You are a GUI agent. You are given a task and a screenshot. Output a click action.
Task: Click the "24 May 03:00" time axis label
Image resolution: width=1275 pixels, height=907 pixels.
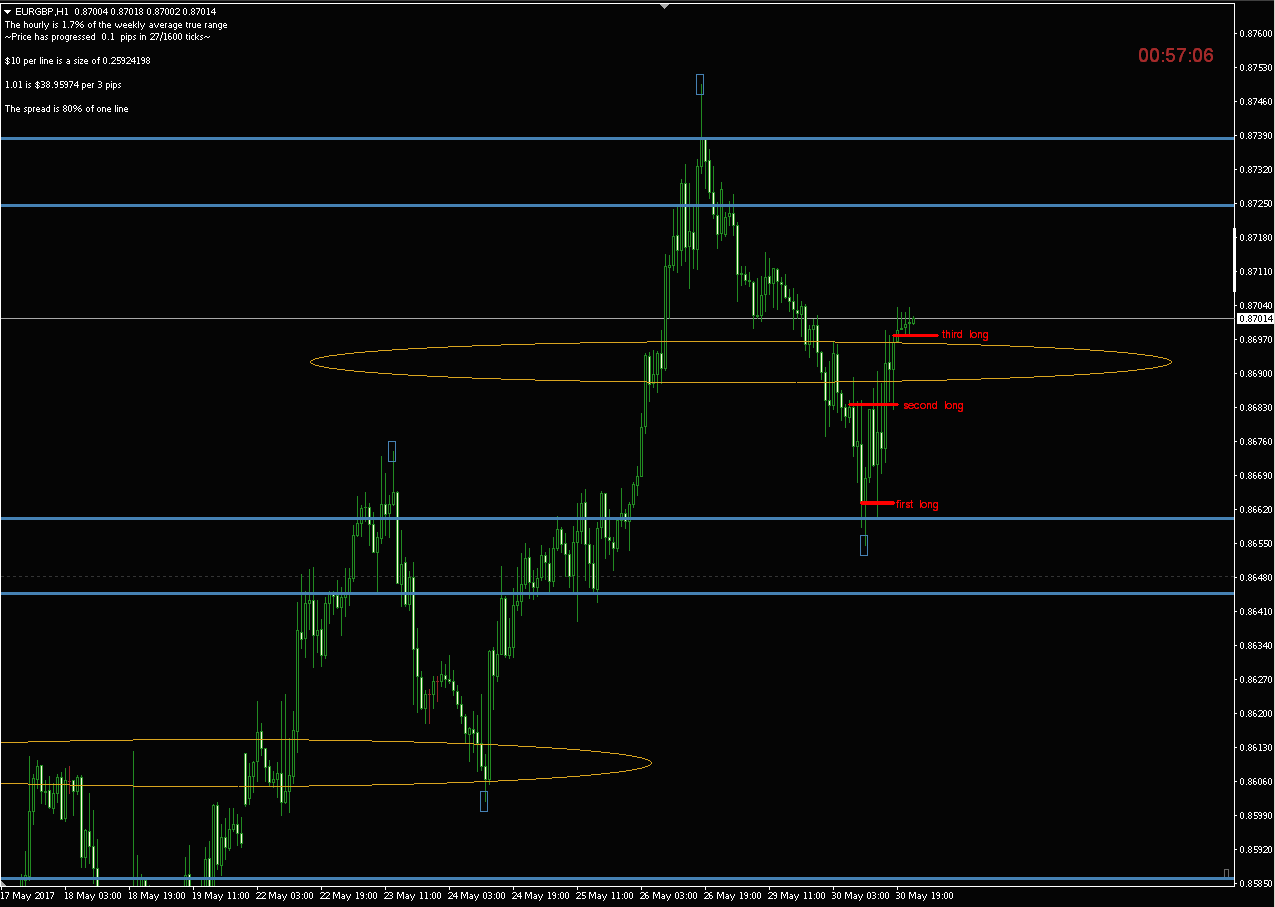(x=478, y=896)
